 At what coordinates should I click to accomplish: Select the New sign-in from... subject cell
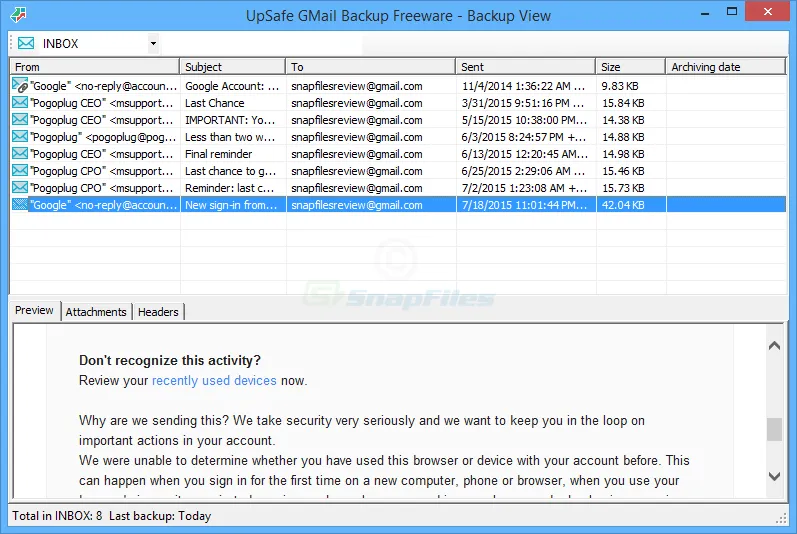tap(232, 205)
